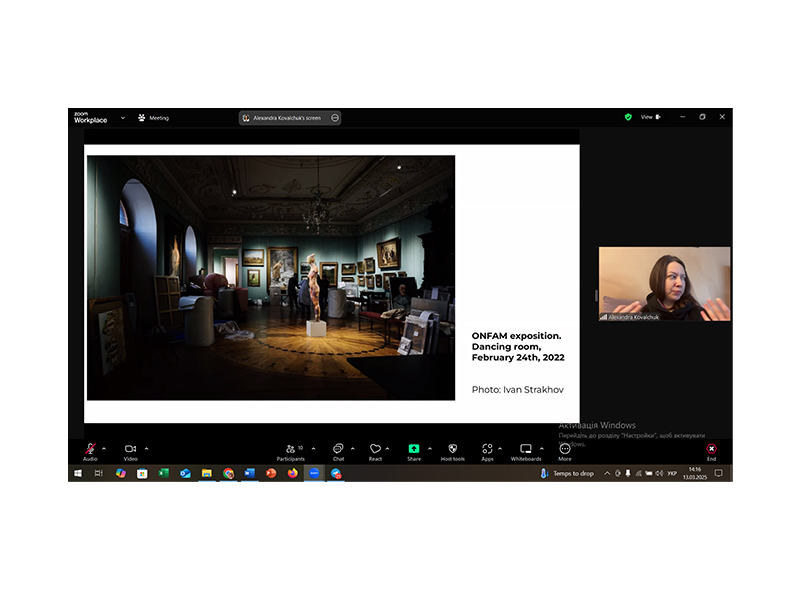Open the View layout menu
Viewport: 800px width, 600px height.
[650, 117]
